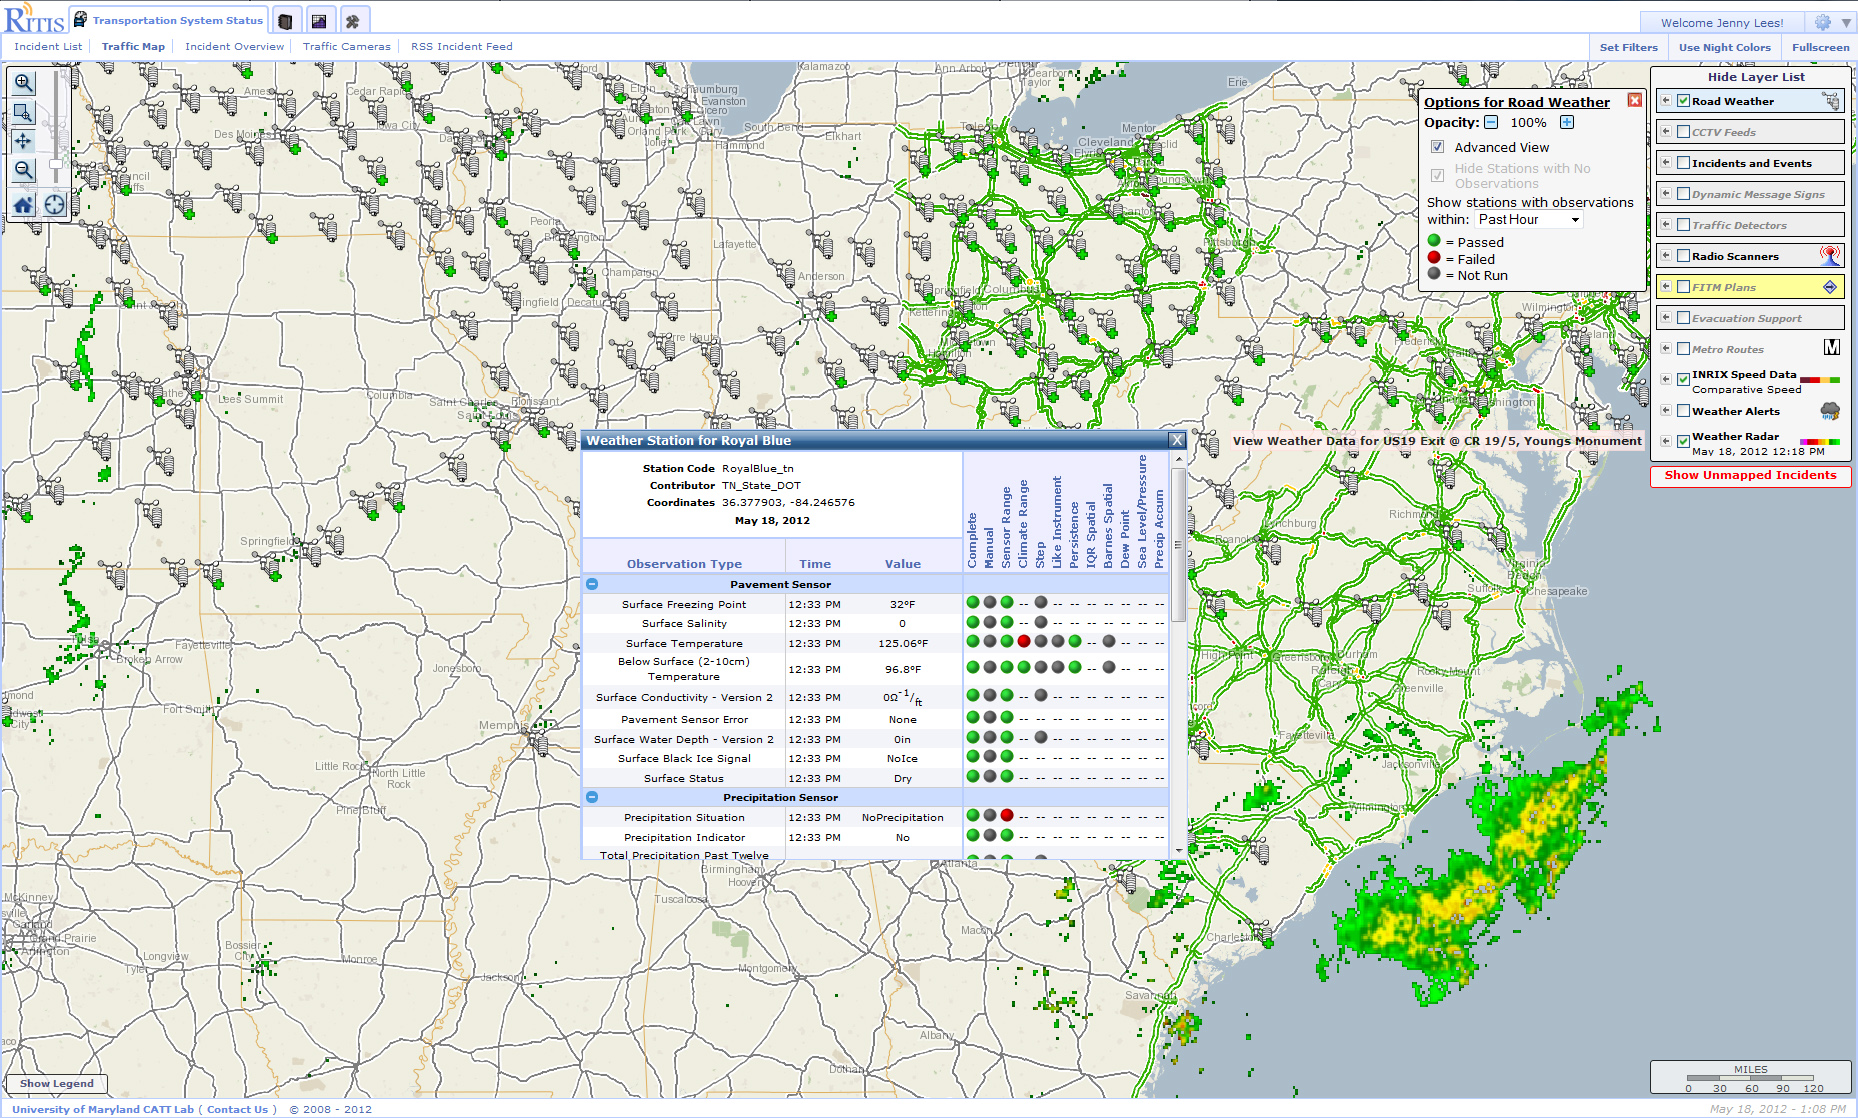Uncheck the Weather Radar layer checkbox
Image resolution: width=1858 pixels, height=1118 pixels.
coord(1683,441)
